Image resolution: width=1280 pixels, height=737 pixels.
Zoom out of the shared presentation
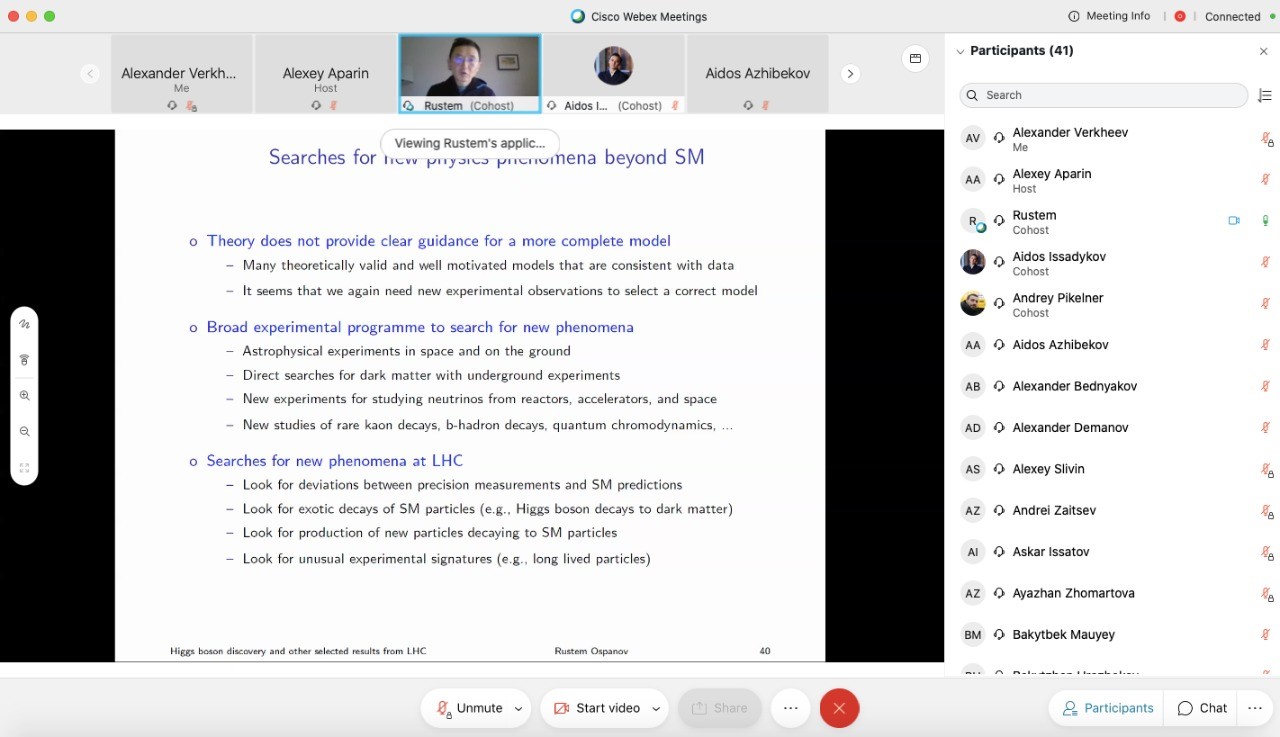(x=24, y=432)
